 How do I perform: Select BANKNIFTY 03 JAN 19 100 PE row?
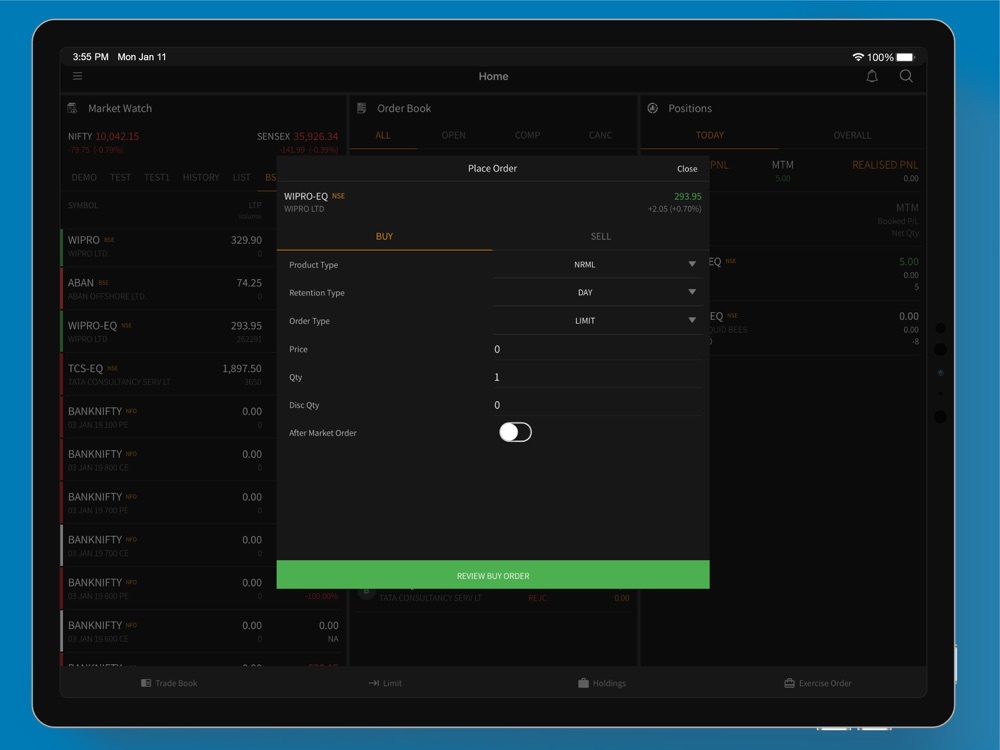tap(168, 417)
